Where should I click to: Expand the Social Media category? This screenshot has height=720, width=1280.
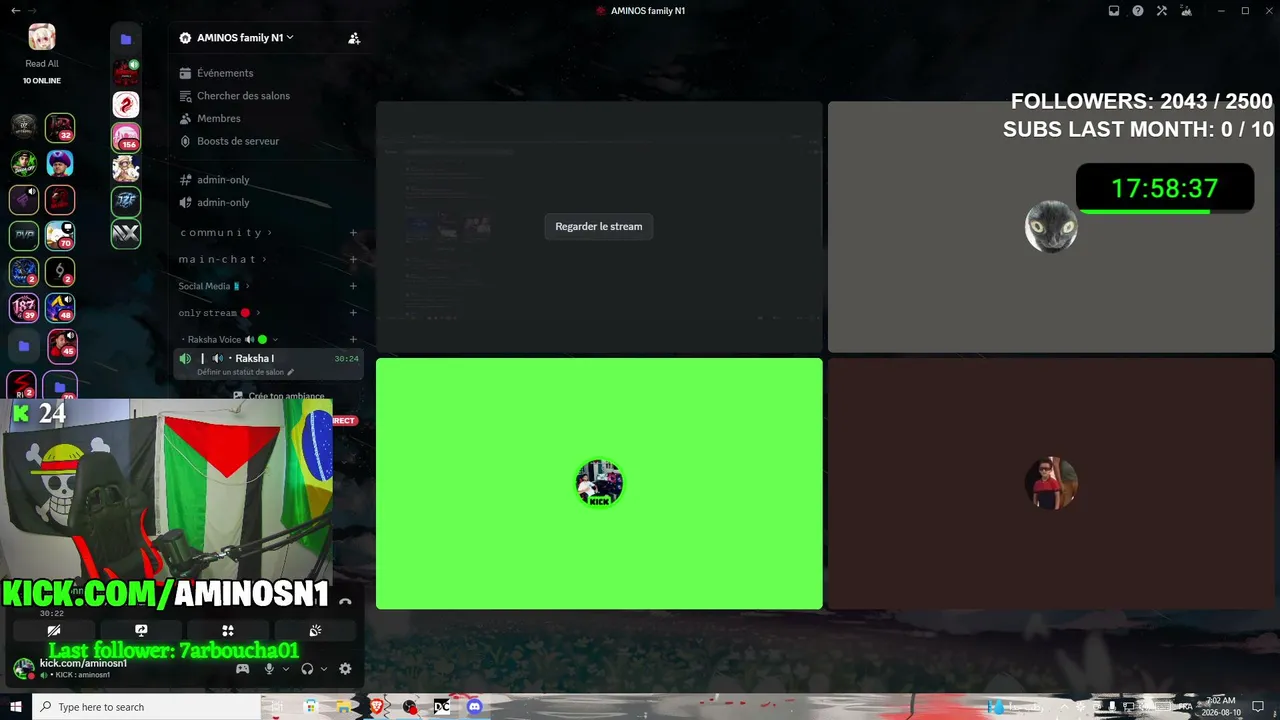[x=214, y=286]
